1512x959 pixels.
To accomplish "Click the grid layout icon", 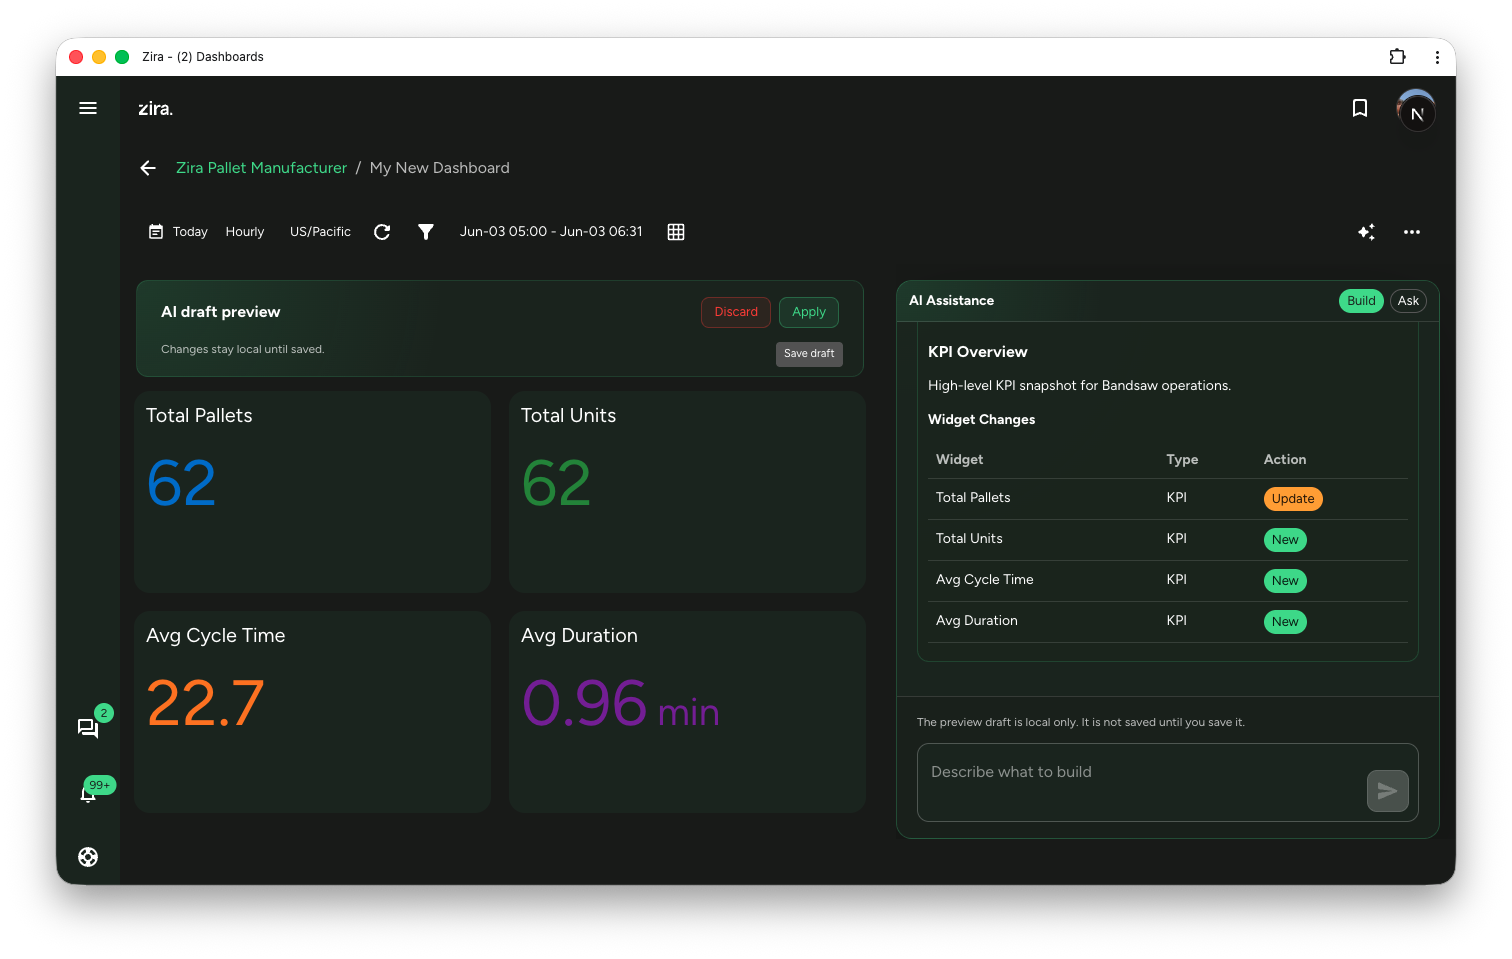I will pyautogui.click(x=676, y=232).
